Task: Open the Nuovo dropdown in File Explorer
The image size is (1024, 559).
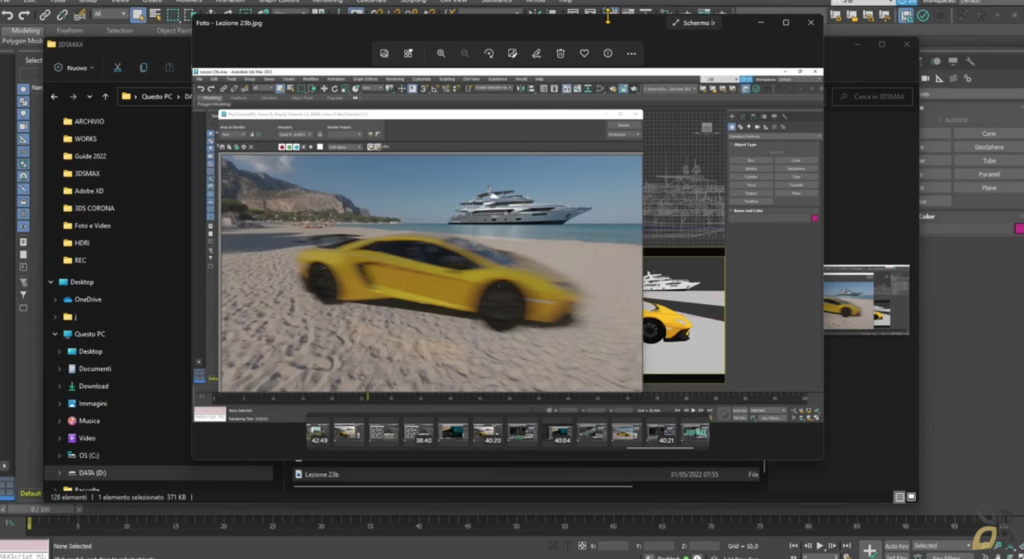Action: pos(74,67)
